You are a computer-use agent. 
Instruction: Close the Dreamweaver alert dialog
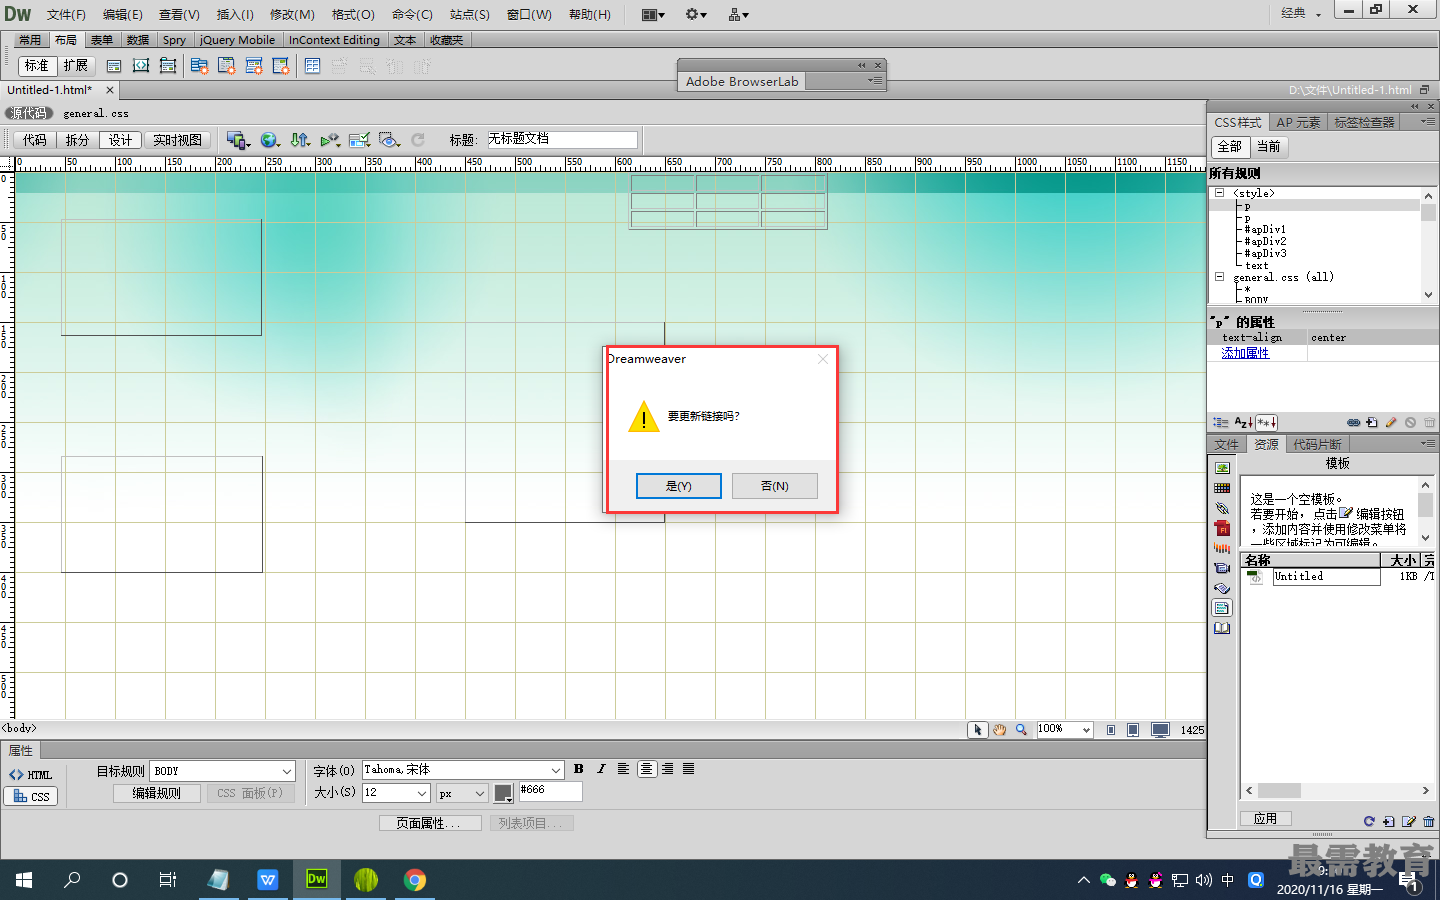pyautogui.click(x=822, y=359)
